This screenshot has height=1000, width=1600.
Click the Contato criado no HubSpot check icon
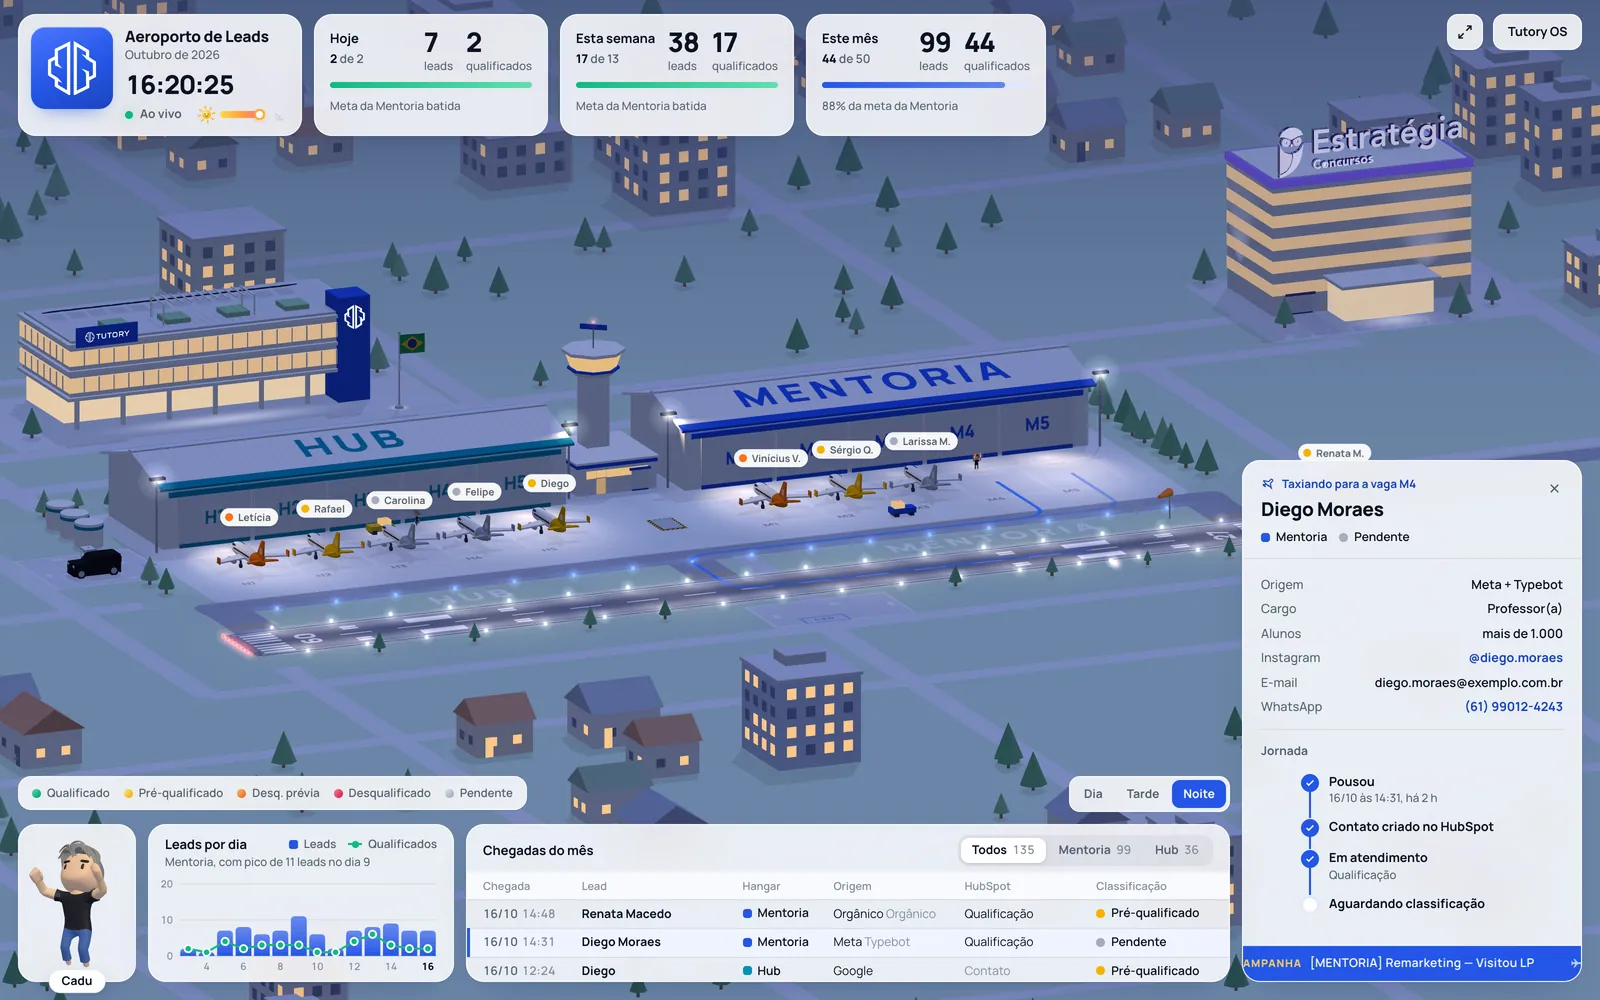tap(1310, 828)
